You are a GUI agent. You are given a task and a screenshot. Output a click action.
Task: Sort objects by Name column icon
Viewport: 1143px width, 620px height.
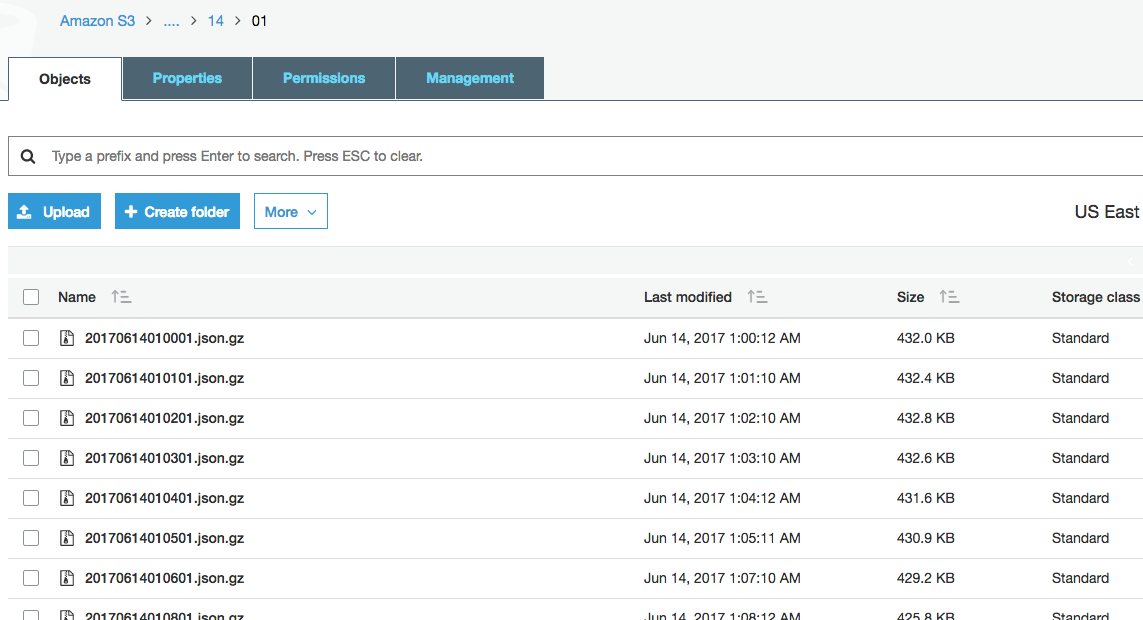(x=121, y=297)
